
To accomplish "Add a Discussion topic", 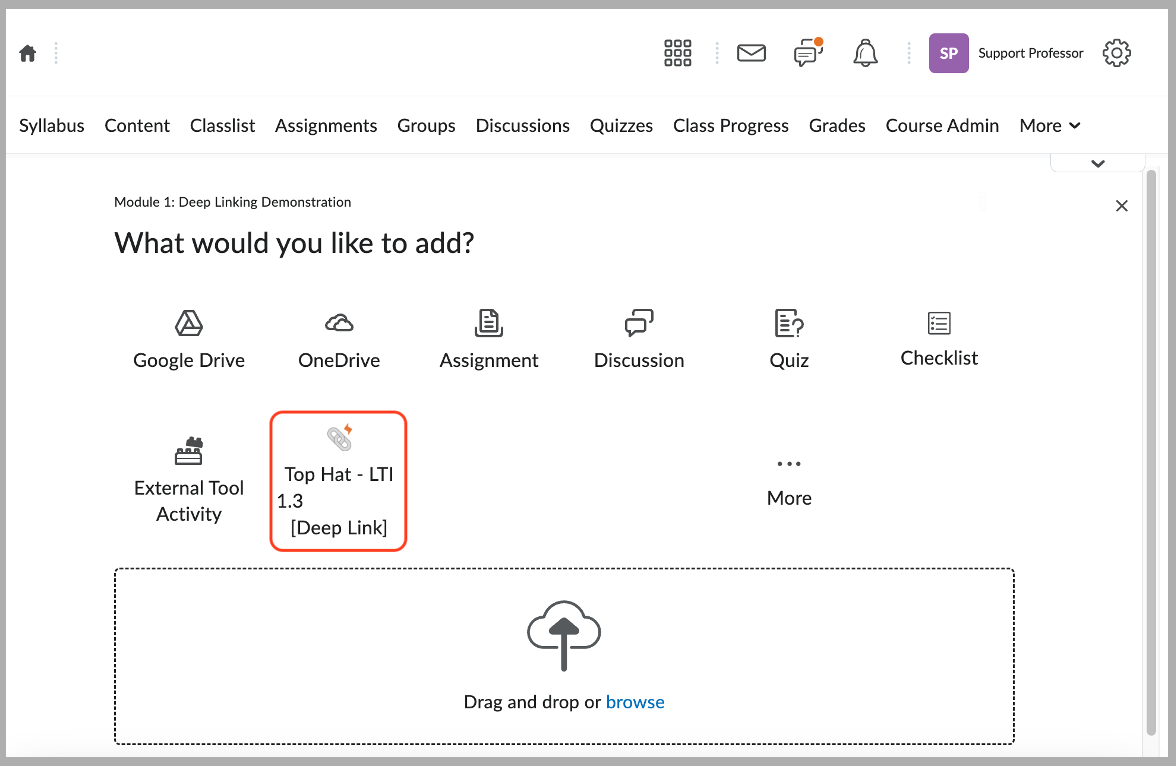I will [x=639, y=338].
